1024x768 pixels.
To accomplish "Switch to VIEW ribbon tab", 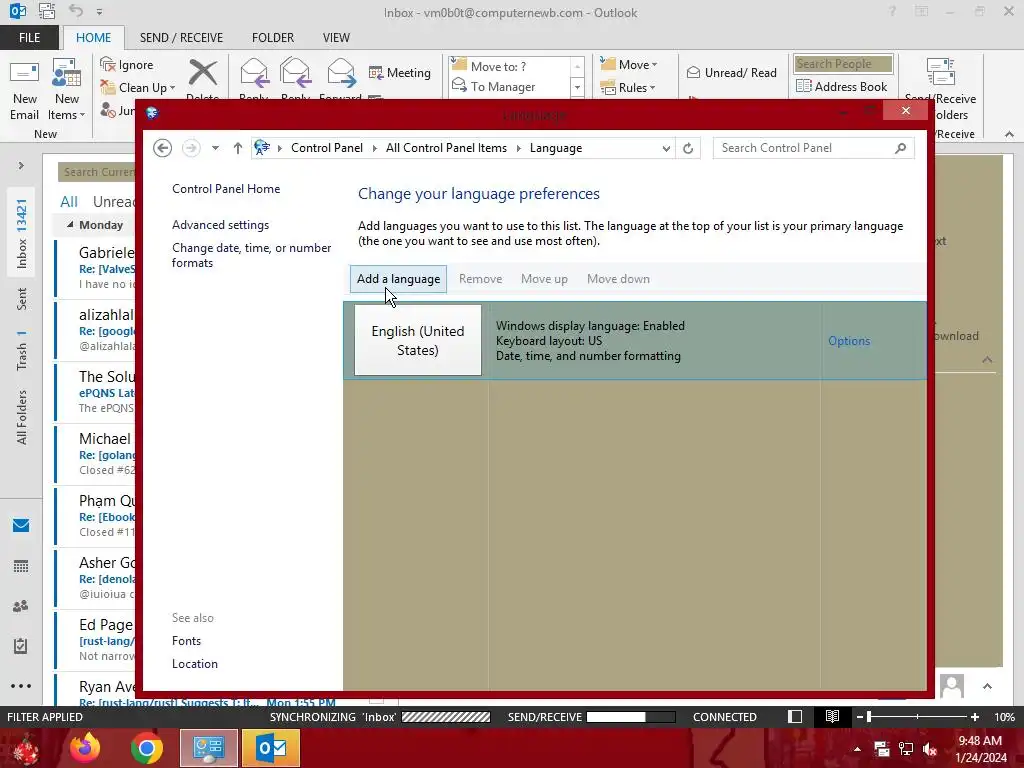I will (x=336, y=38).
